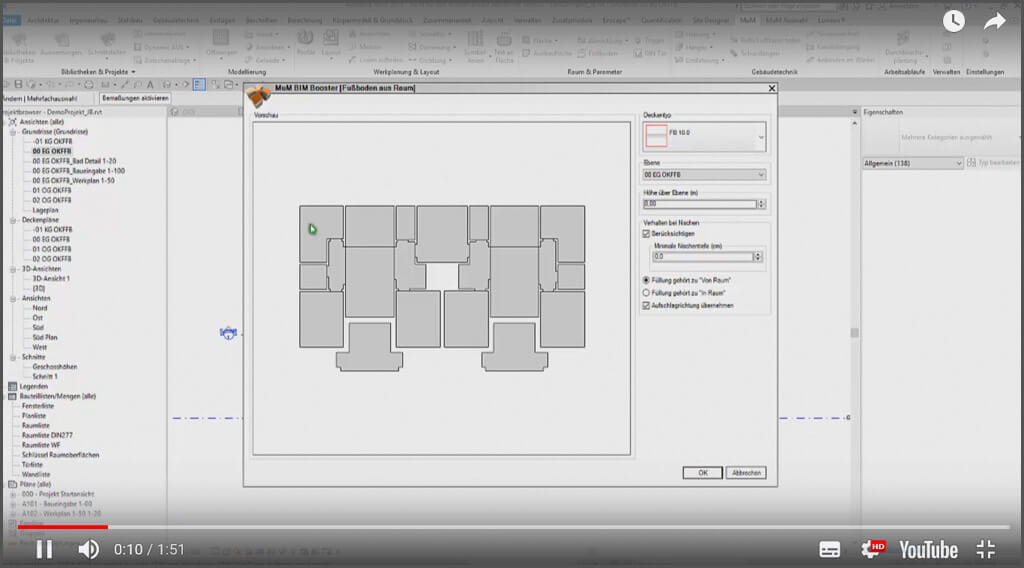This screenshot has height=568, width=1024.
Task: Mute the video volume
Action: coord(89,549)
